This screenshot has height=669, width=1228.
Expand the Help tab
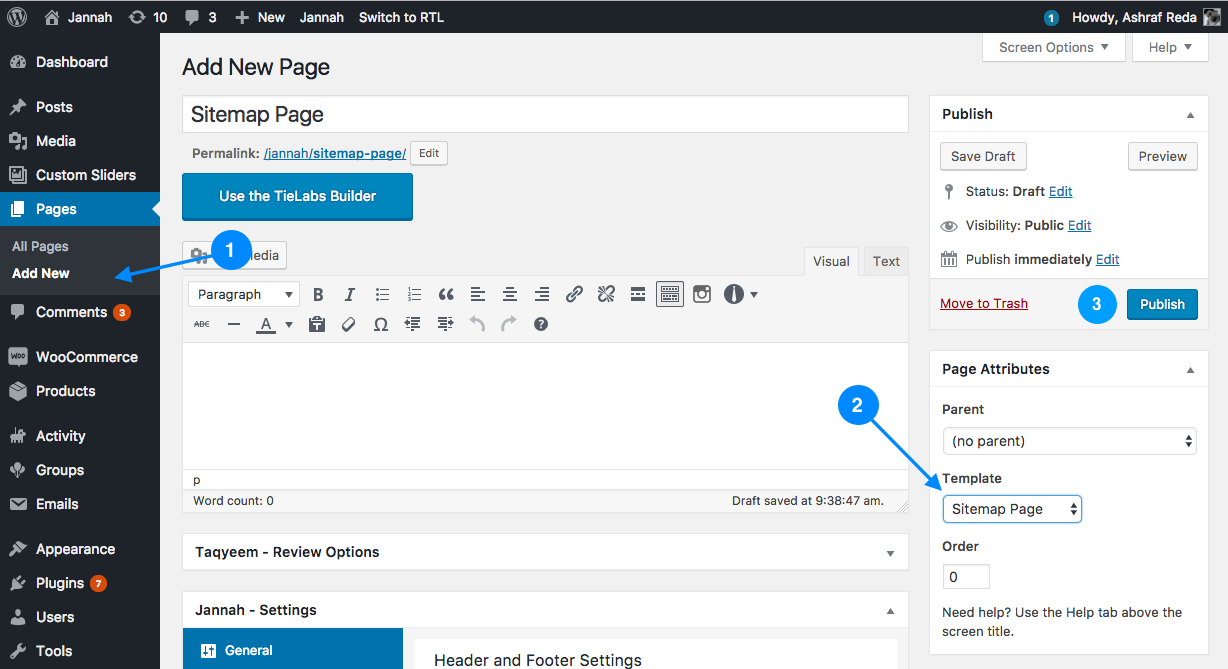pyautogui.click(x=1169, y=47)
